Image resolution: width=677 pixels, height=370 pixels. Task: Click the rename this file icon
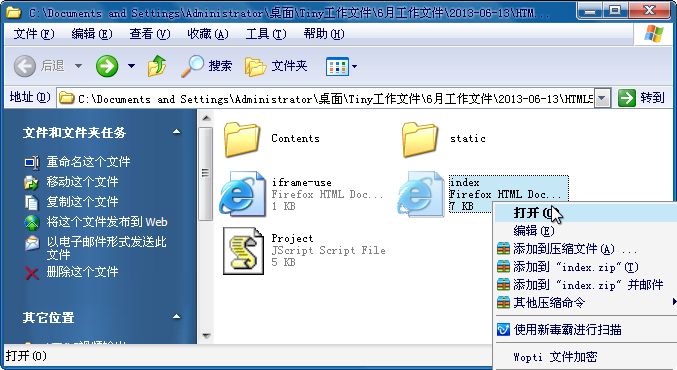[x=32, y=162]
